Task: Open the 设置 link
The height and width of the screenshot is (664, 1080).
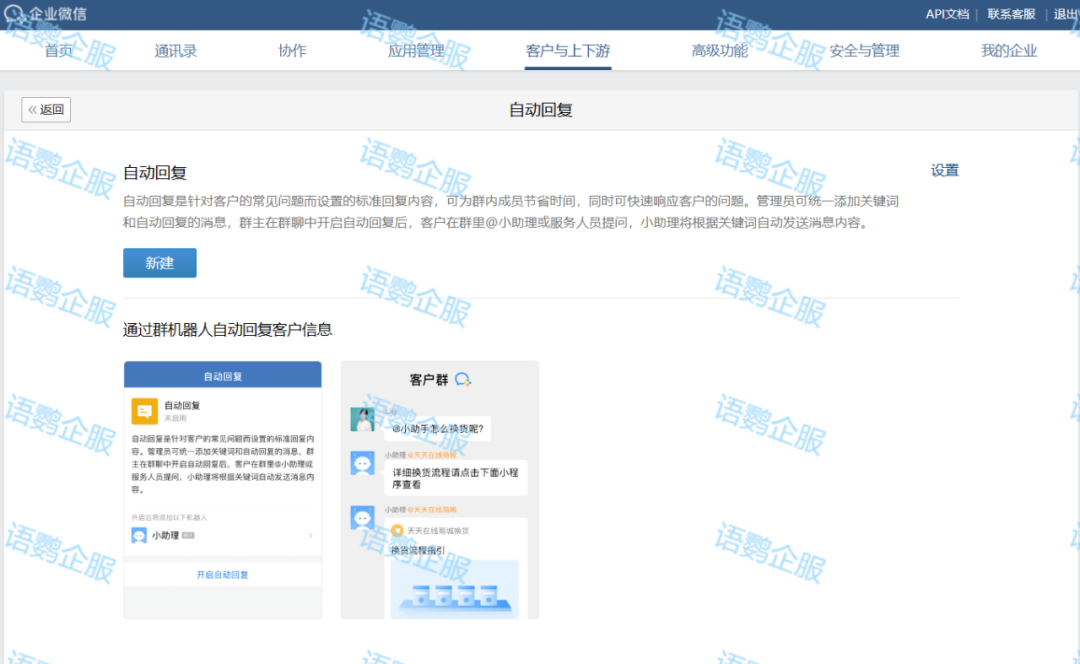Action: click(x=944, y=171)
